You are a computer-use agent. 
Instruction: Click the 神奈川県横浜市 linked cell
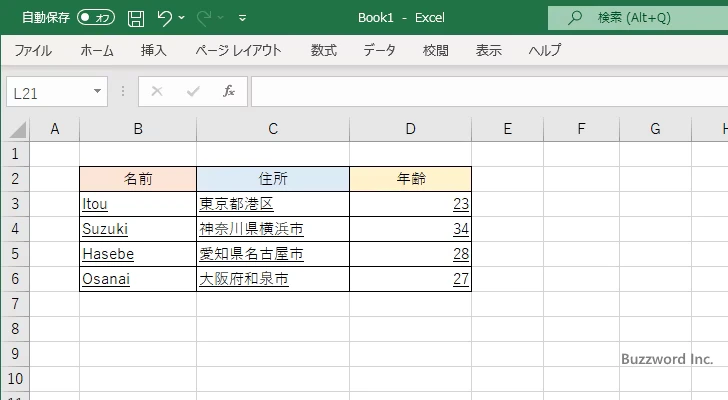click(x=251, y=229)
